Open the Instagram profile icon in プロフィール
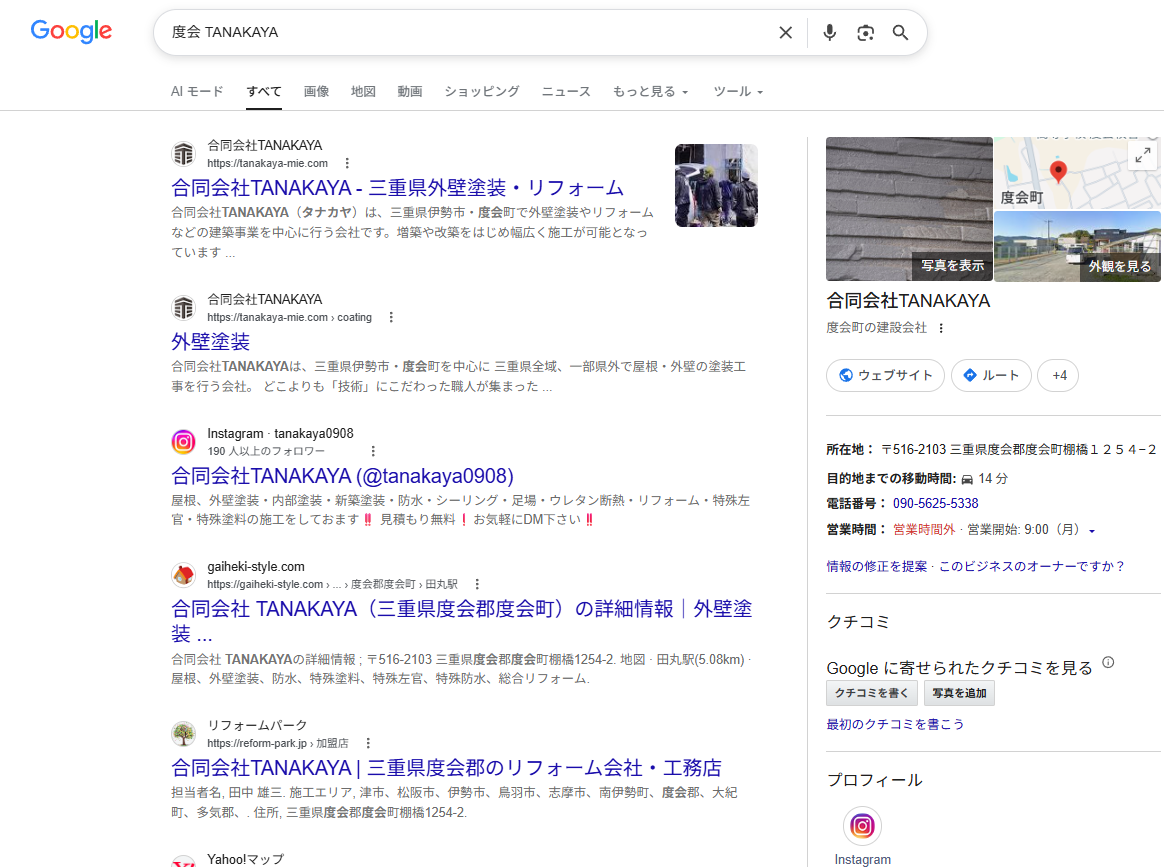Screen dimensions: 1164x867 coord(862,825)
